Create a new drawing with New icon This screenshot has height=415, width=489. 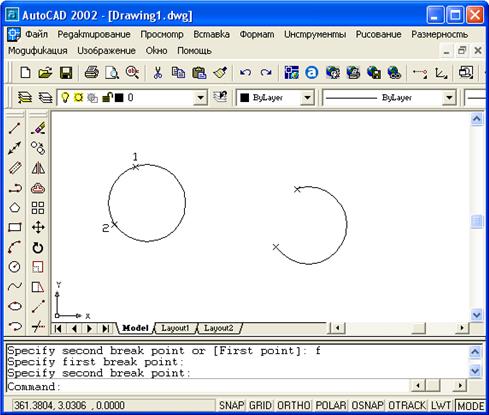[25, 72]
